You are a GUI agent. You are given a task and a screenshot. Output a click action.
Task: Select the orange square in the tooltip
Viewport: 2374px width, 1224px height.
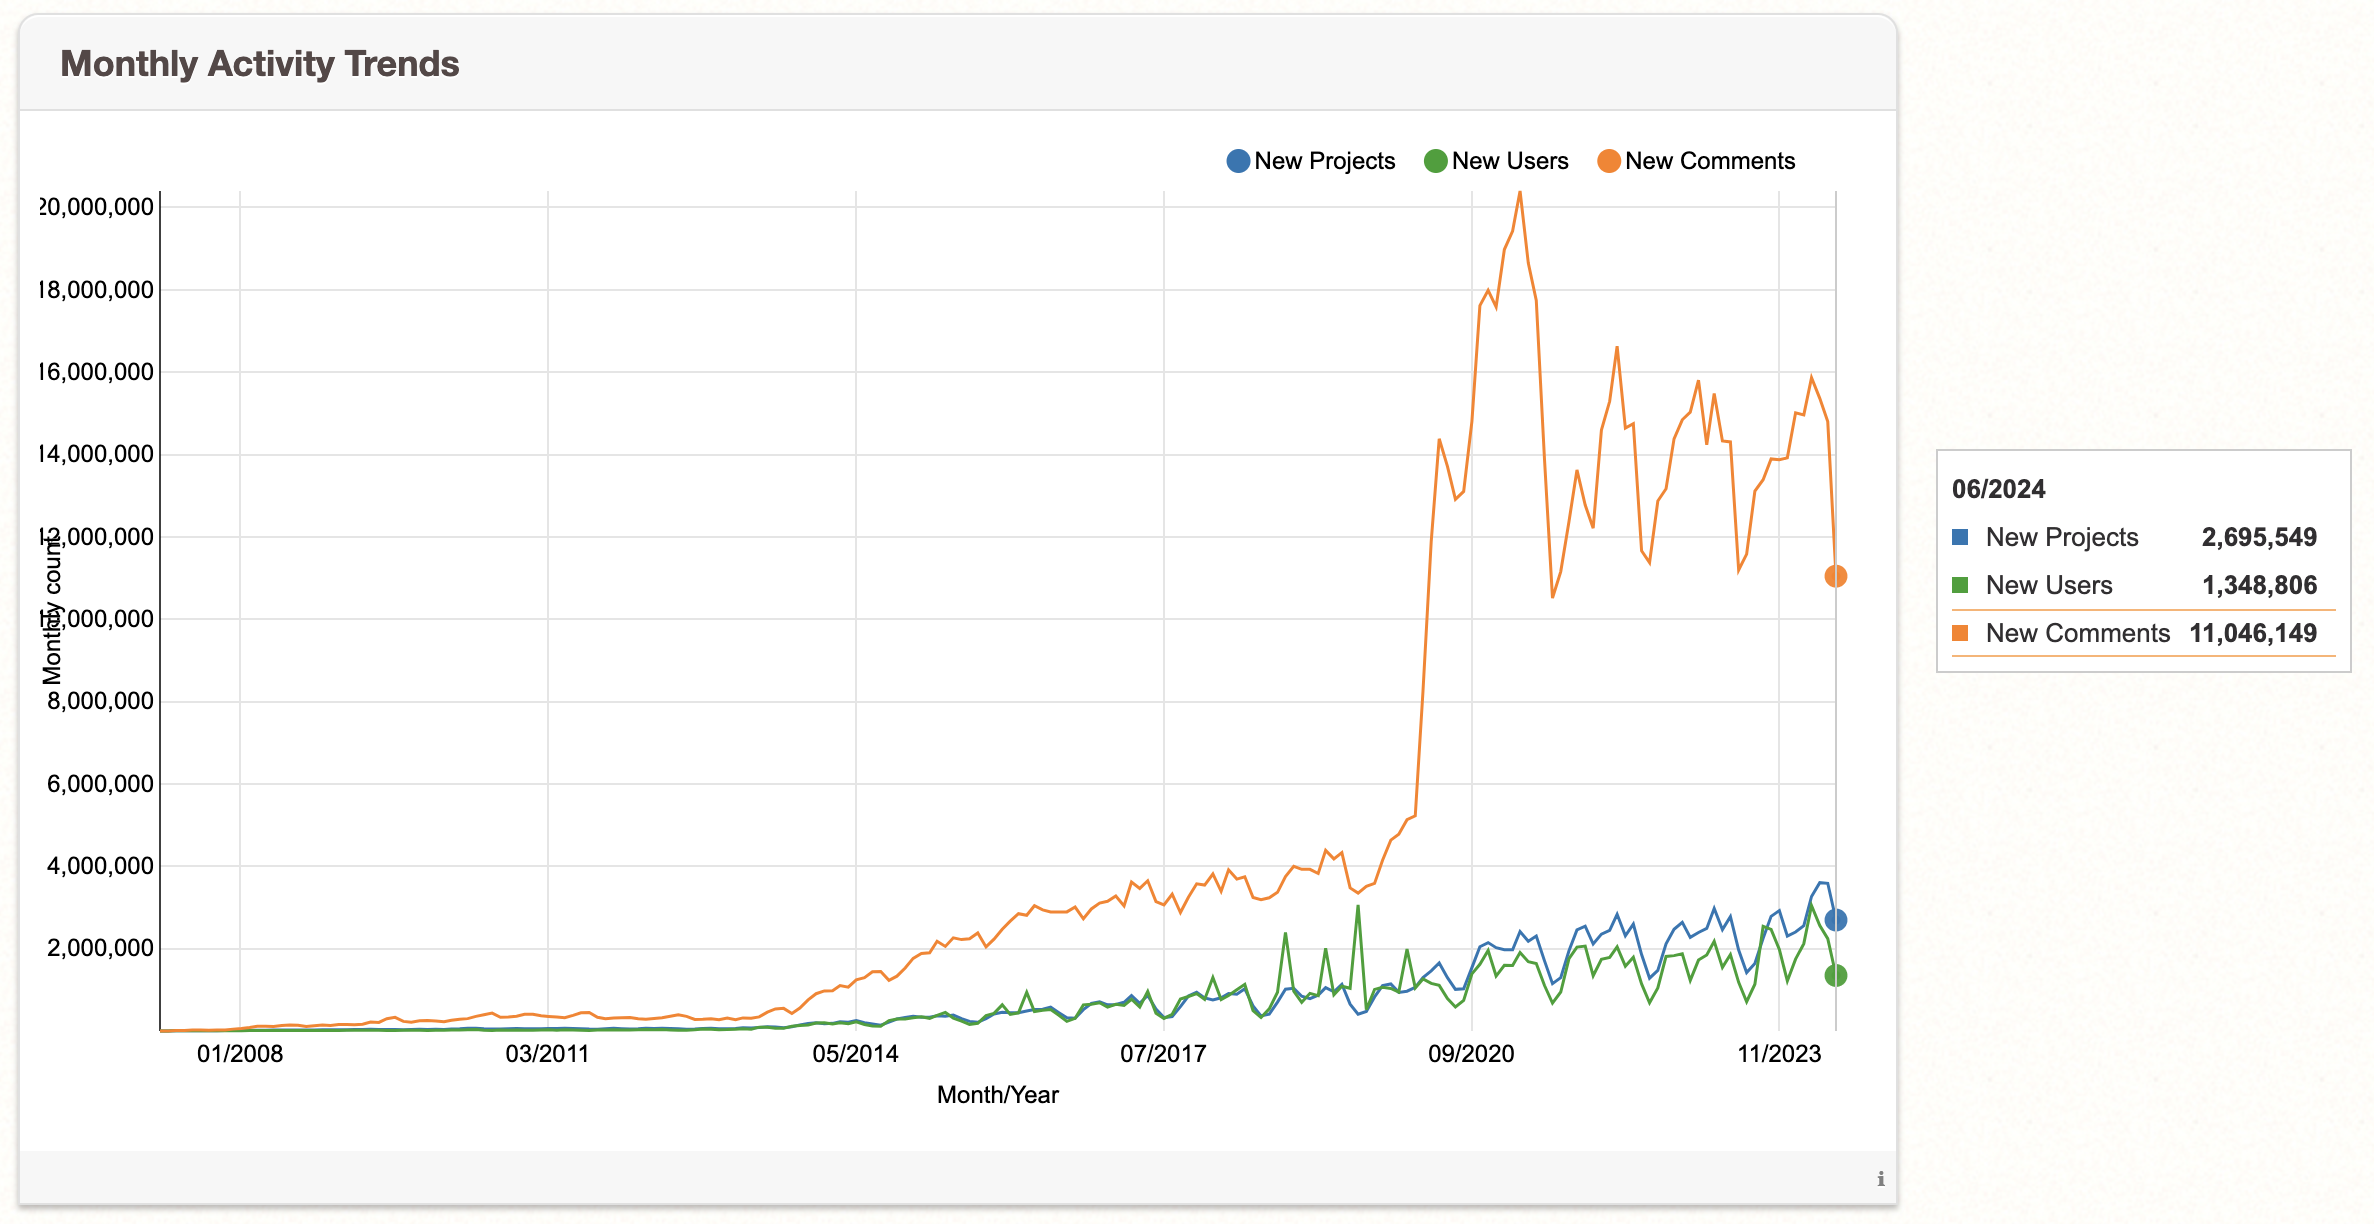point(1962,633)
